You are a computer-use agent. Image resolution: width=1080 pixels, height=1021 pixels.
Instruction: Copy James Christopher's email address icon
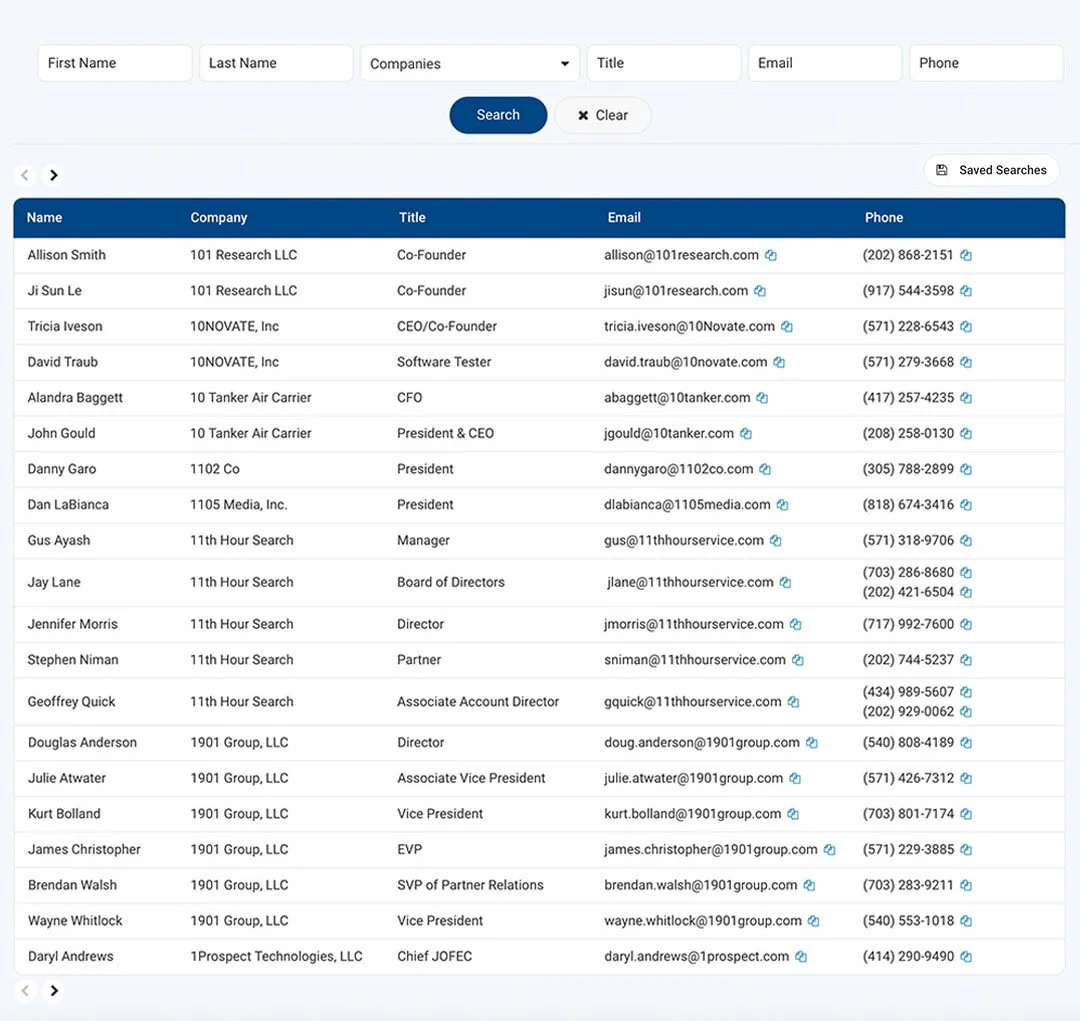click(x=830, y=849)
